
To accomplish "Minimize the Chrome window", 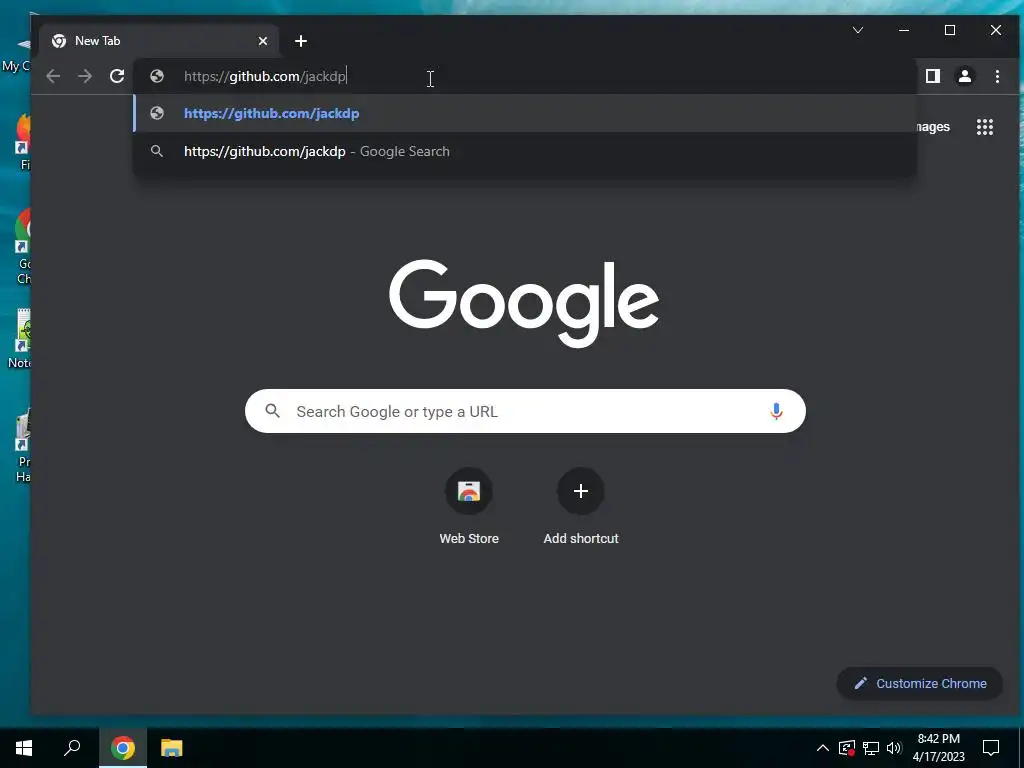I will 904,30.
